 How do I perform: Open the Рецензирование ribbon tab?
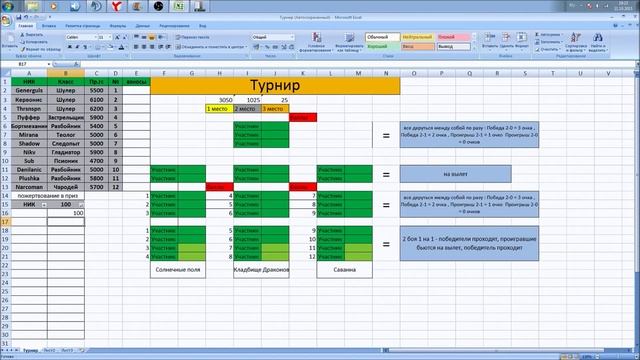pos(174,26)
